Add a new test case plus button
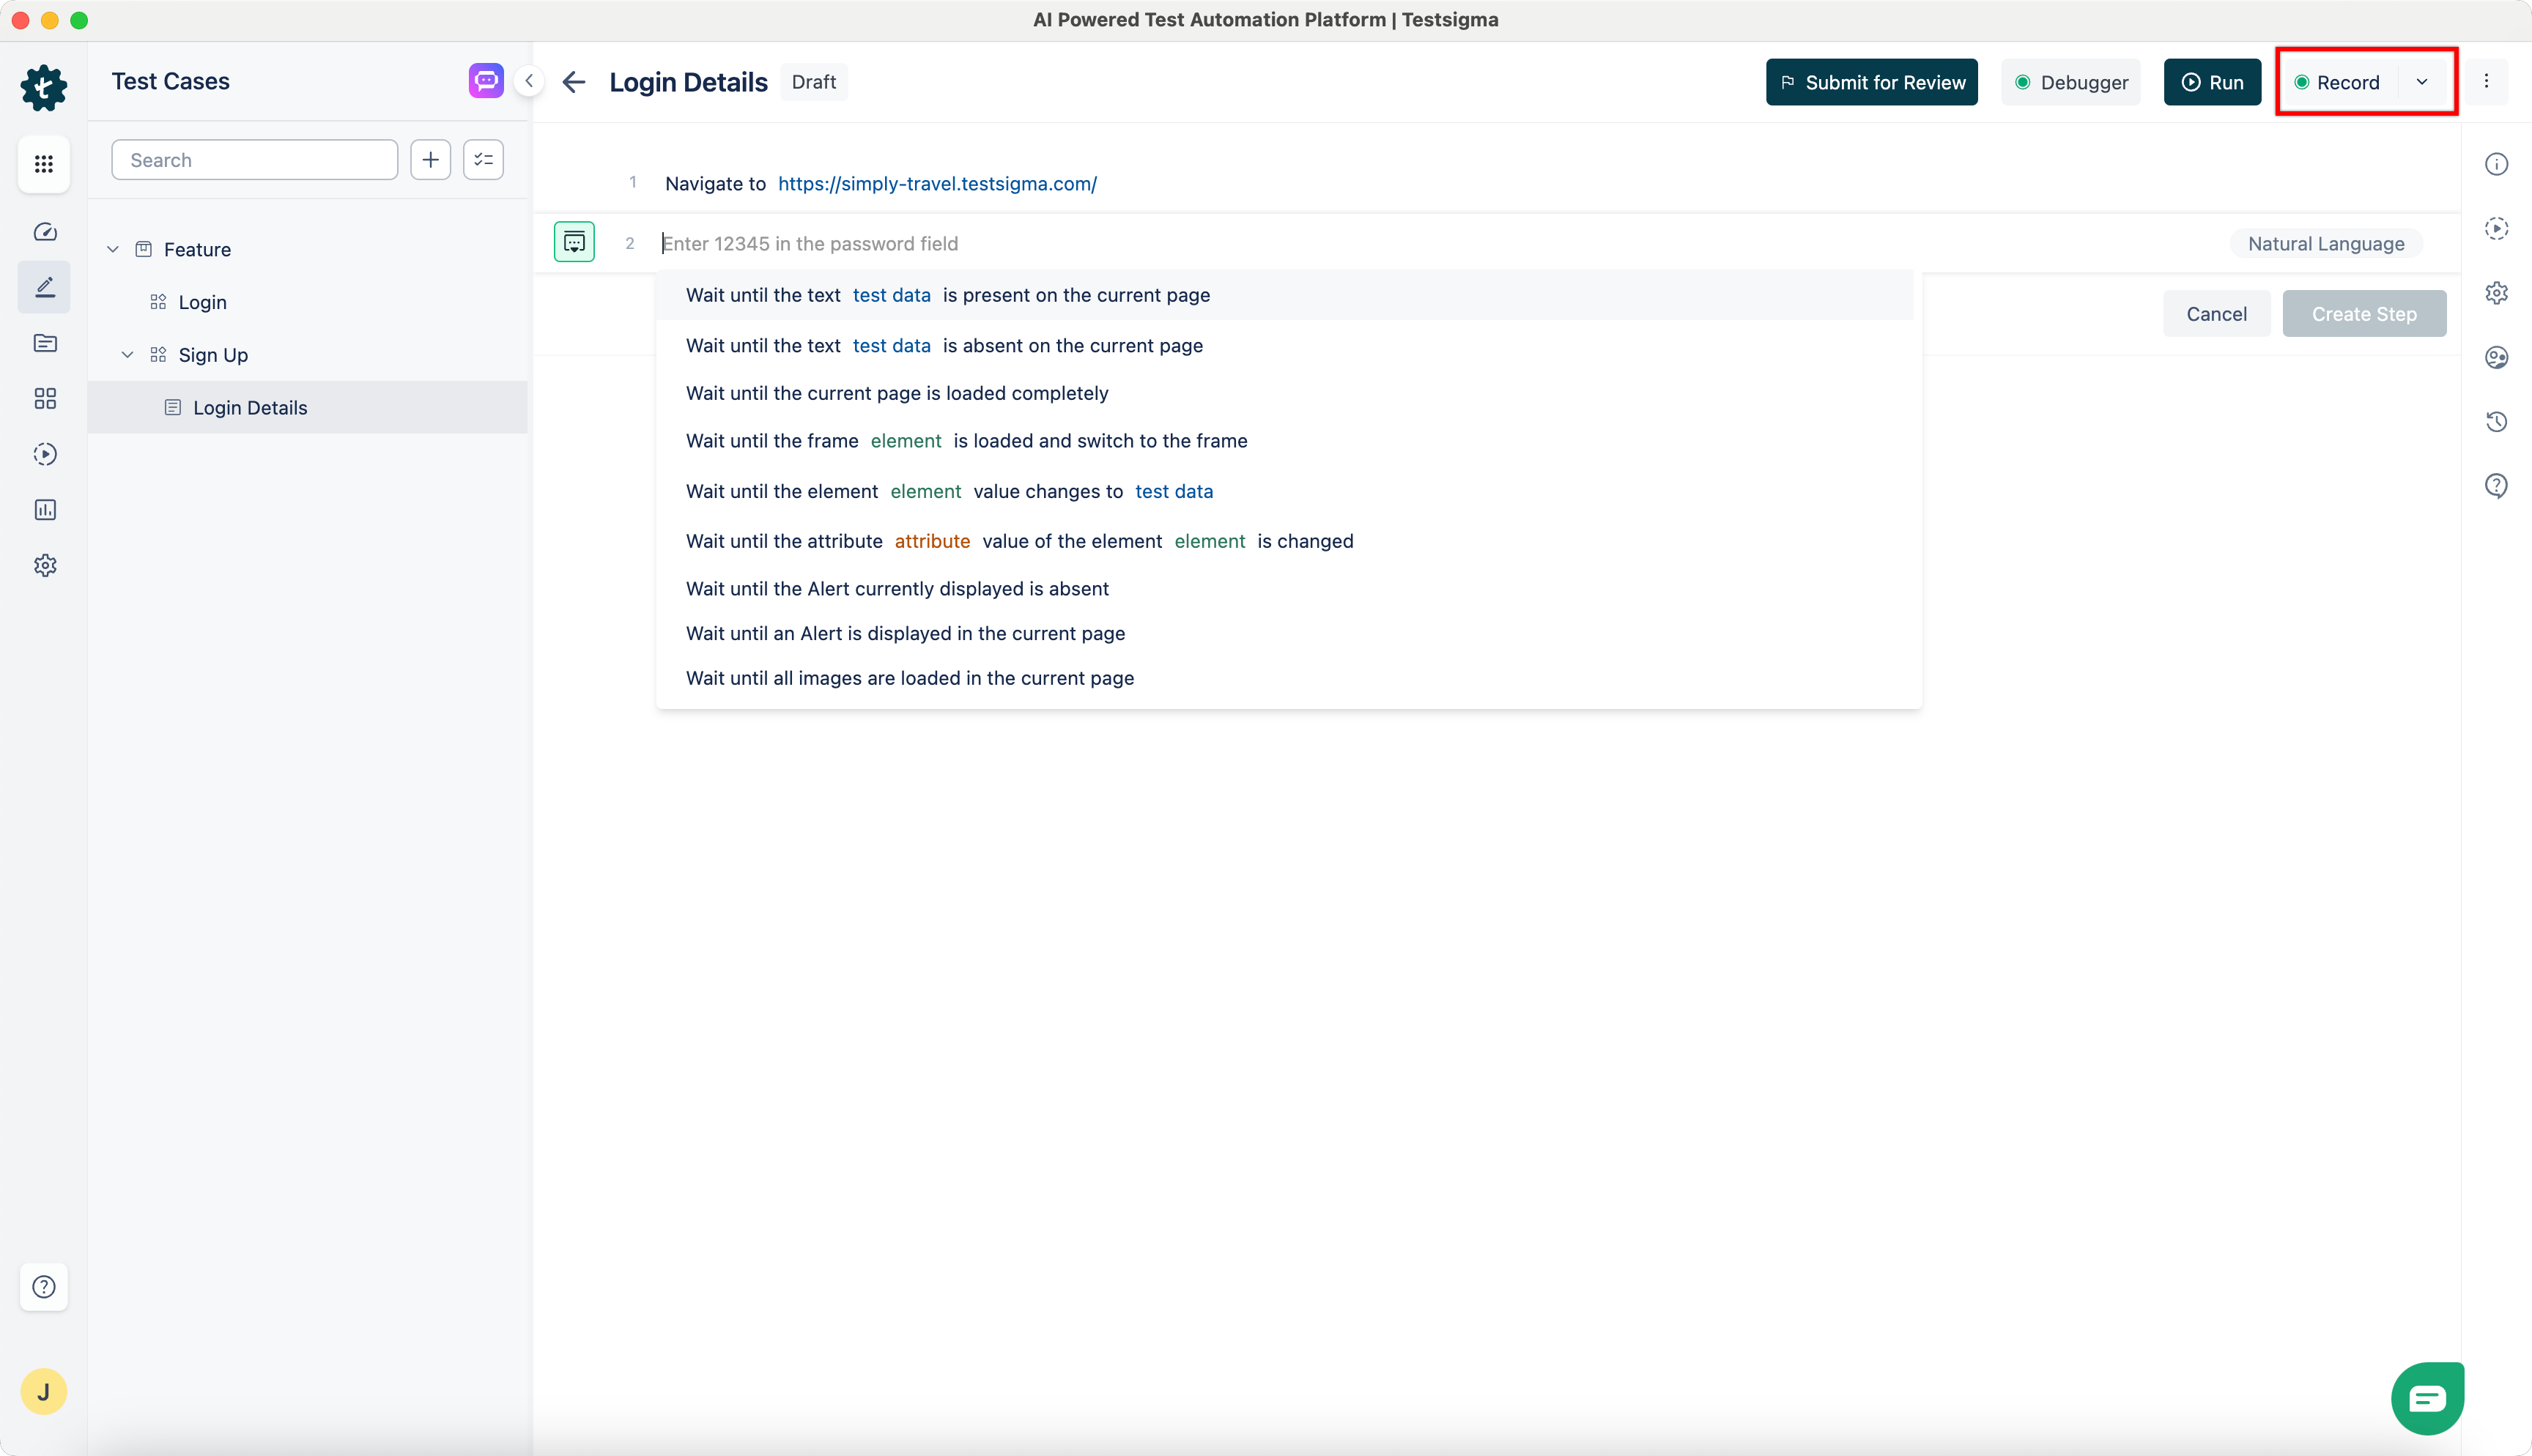2532x1456 pixels. click(x=430, y=160)
